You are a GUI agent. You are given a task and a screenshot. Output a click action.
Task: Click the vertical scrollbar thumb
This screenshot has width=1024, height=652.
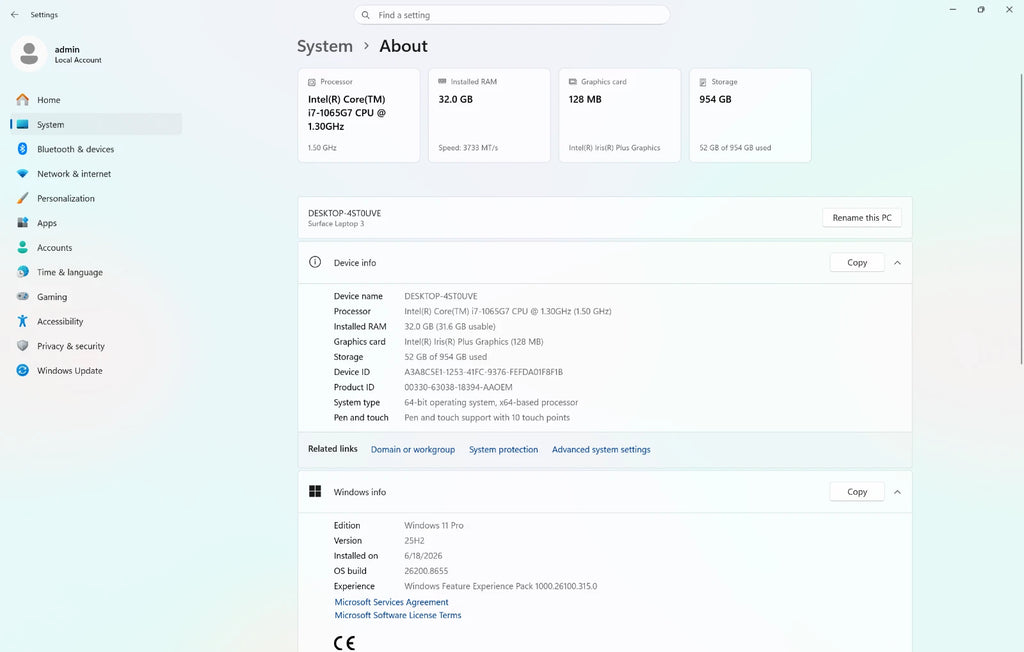click(x=1021, y=219)
